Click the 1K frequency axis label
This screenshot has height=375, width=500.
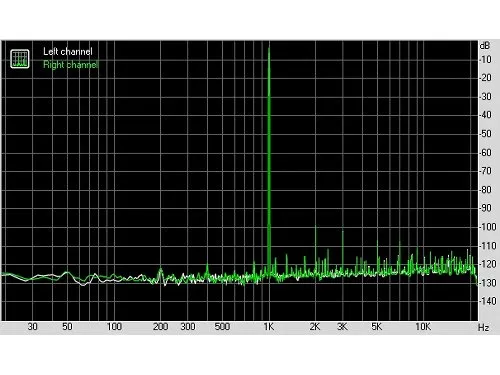coord(269,327)
